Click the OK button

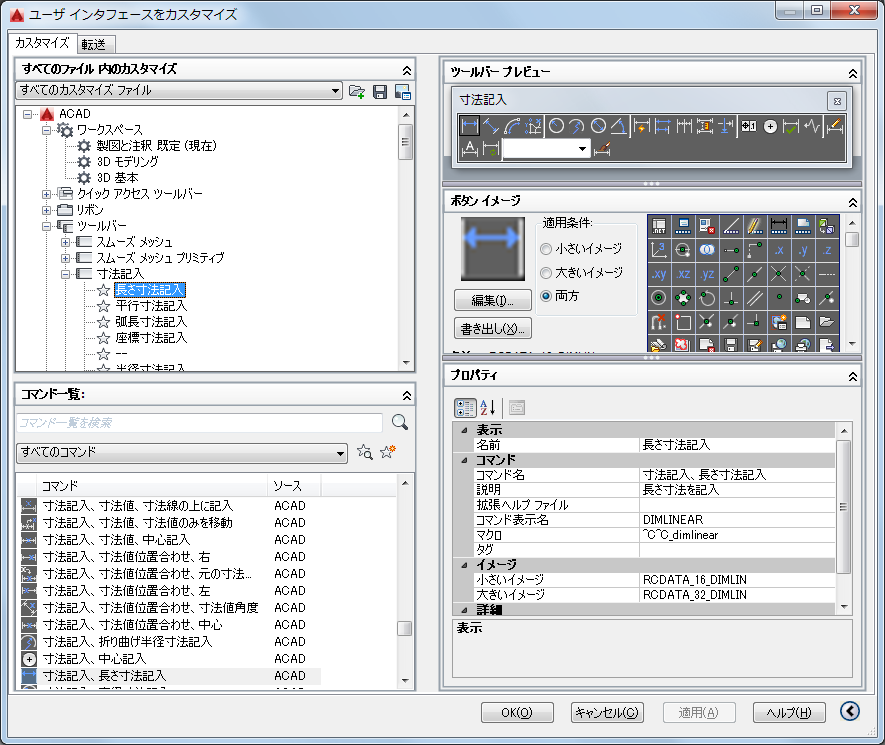tap(517, 712)
